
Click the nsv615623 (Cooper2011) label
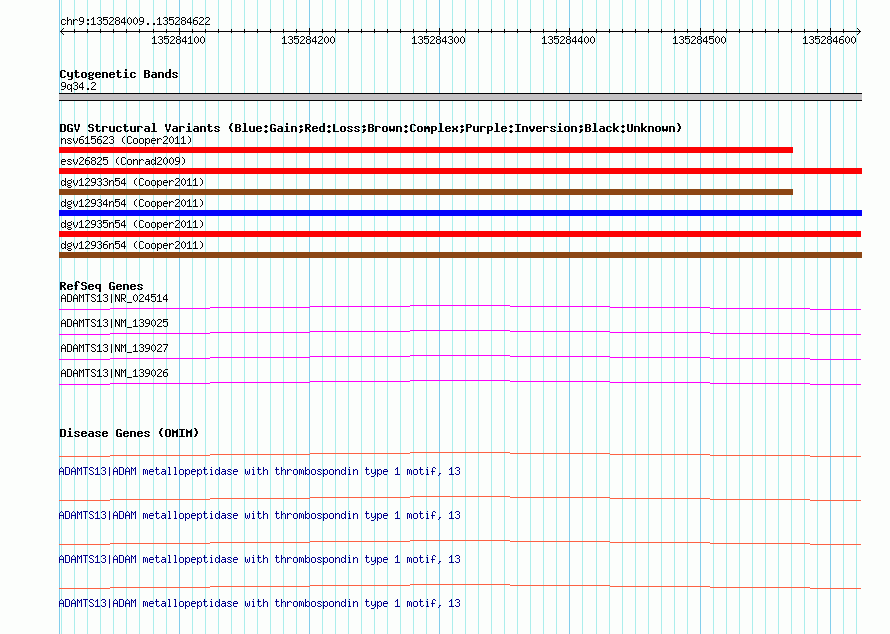(126, 140)
